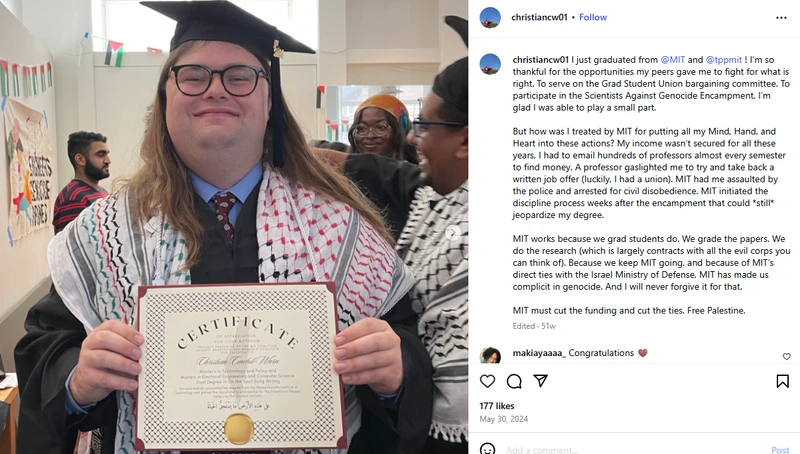
Task: Click christiancw01 username in post header
Action: click(x=539, y=17)
